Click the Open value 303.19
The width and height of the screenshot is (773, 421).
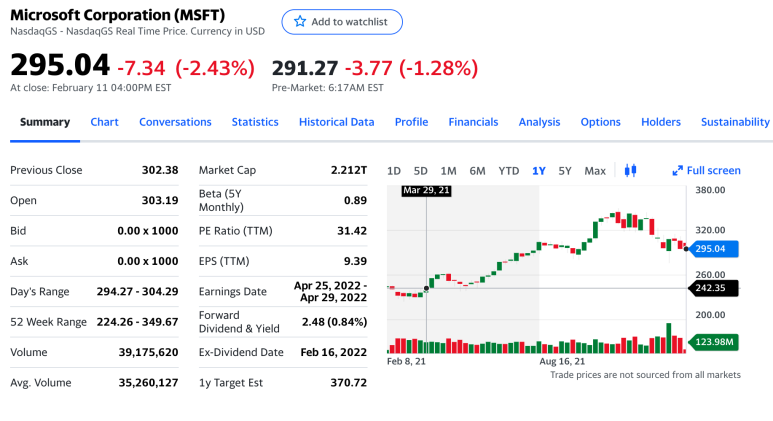click(160, 201)
